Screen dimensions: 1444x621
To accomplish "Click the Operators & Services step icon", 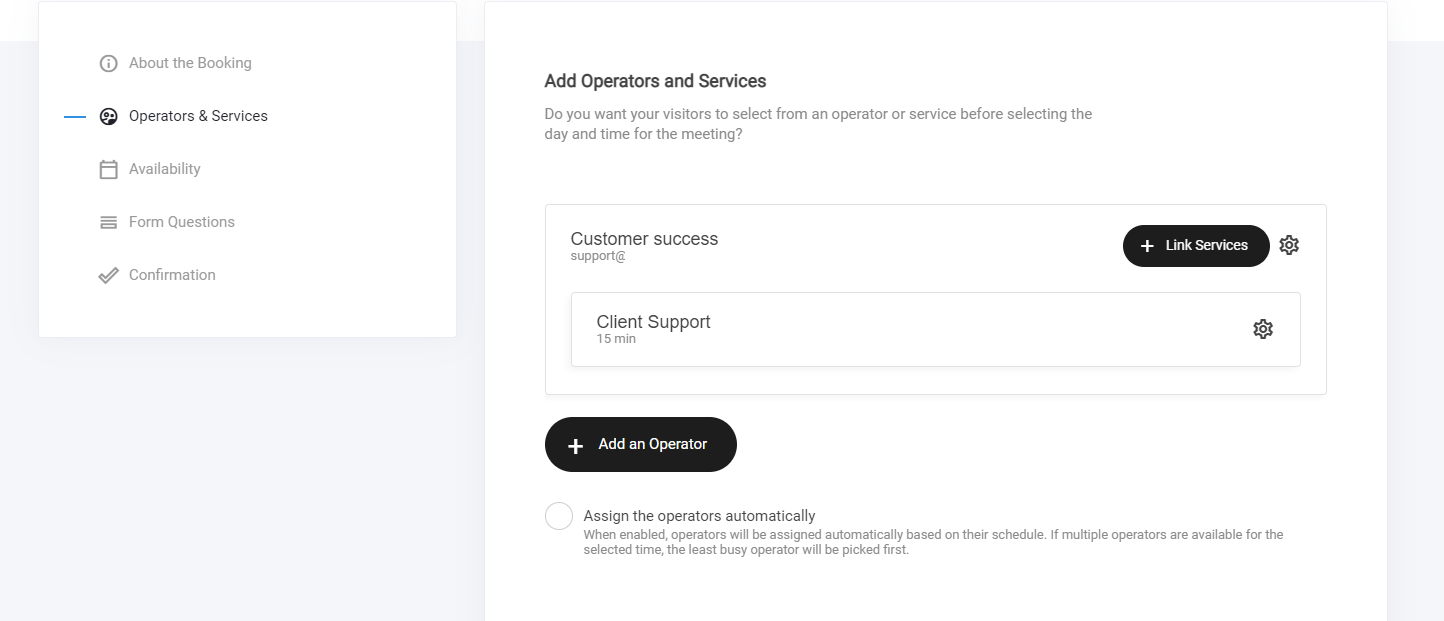I will [109, 117].
